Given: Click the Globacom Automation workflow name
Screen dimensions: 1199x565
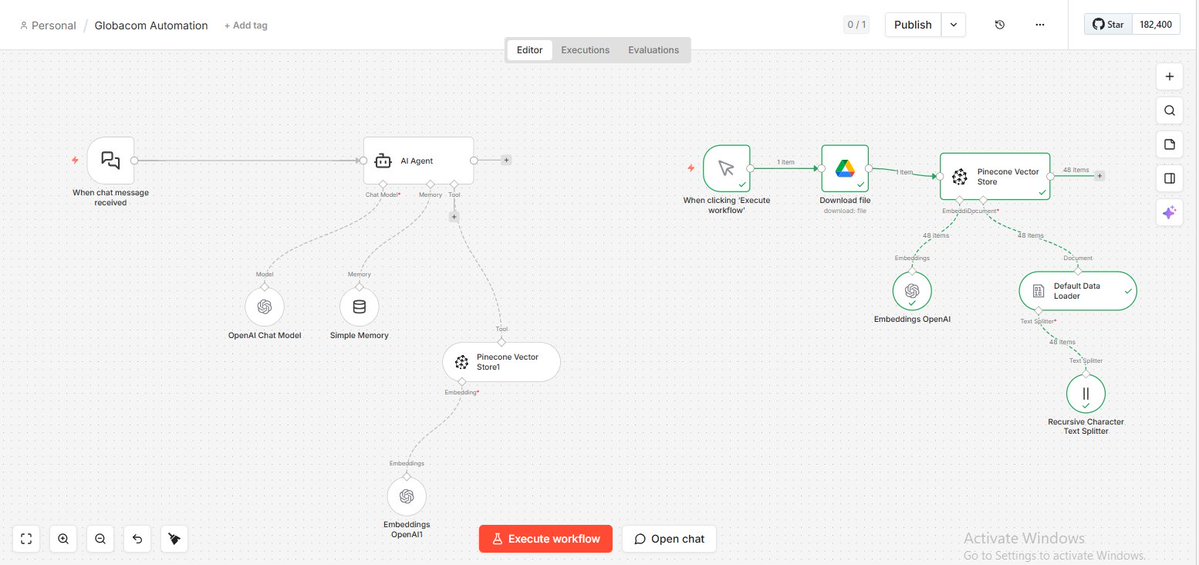Looking at the screenshot, I should pos(151,25).
